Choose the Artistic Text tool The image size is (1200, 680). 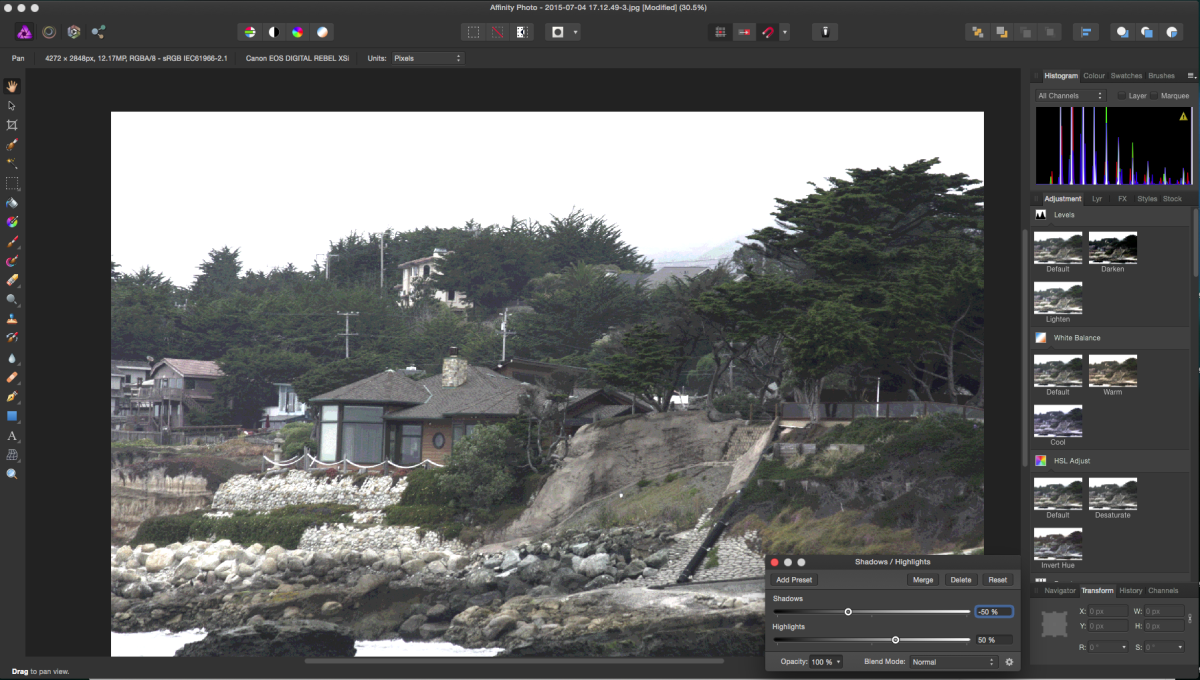tap(12, 436)
